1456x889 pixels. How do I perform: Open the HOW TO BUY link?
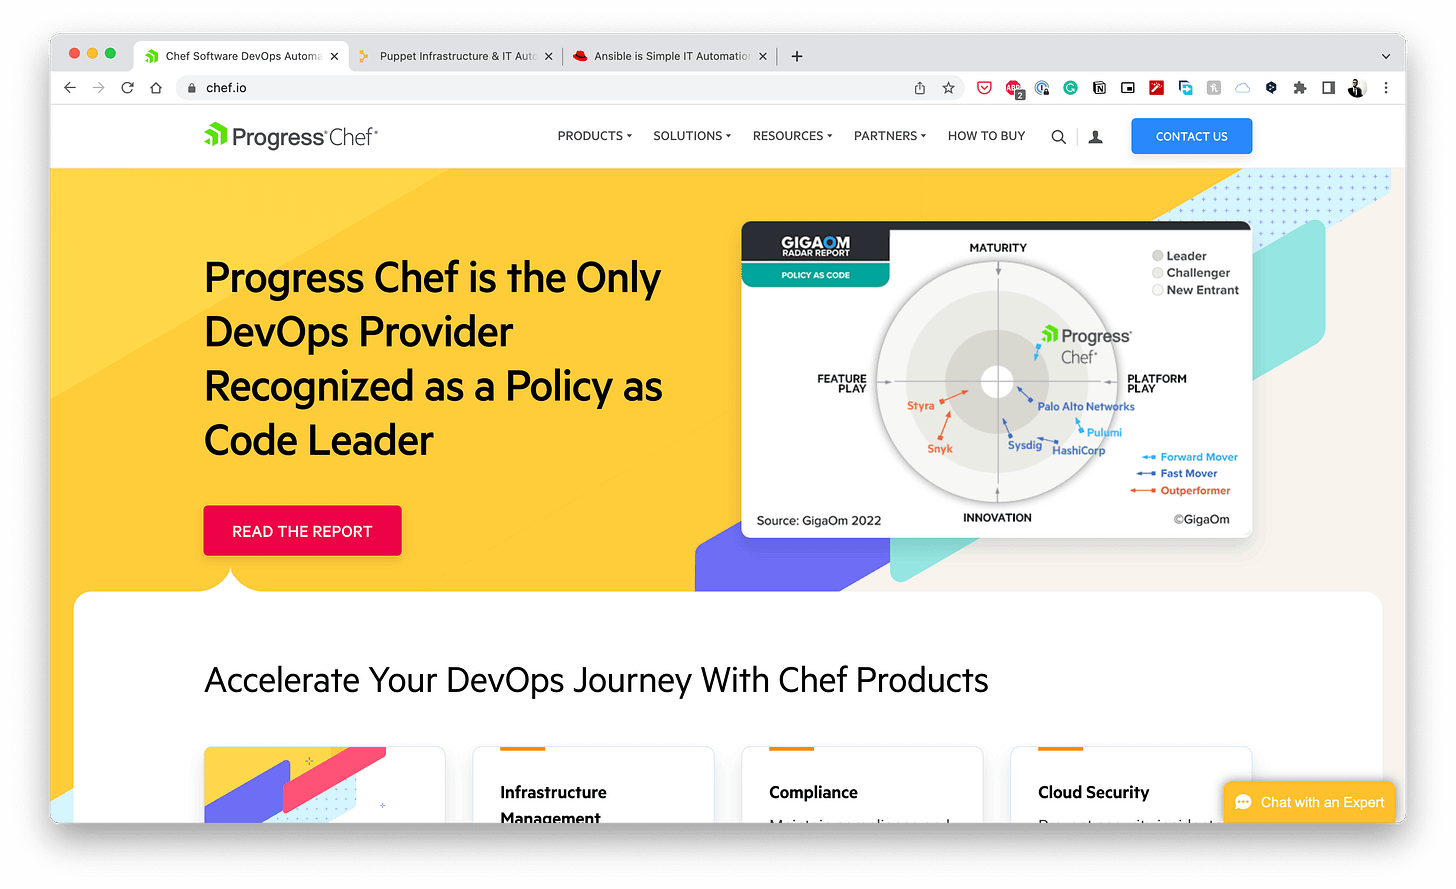(x=986, y=136)
